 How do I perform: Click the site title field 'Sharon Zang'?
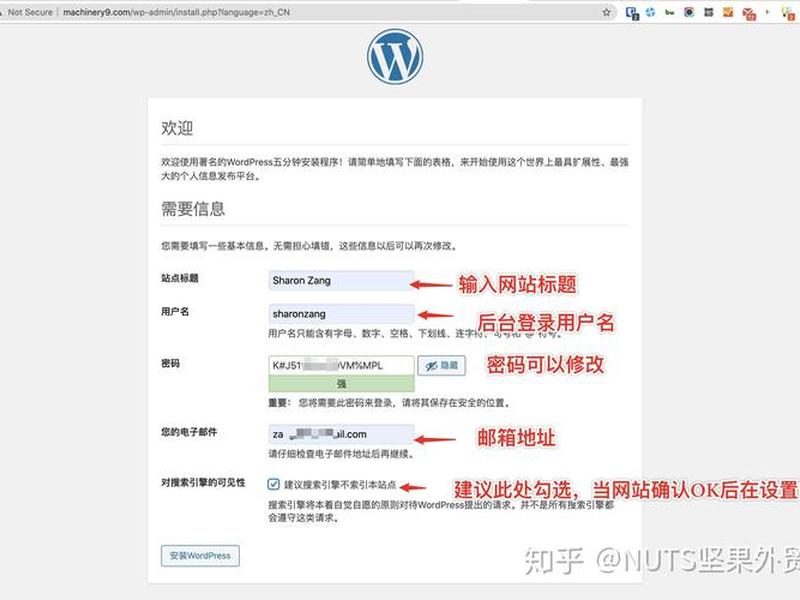[x=341, y=281]
